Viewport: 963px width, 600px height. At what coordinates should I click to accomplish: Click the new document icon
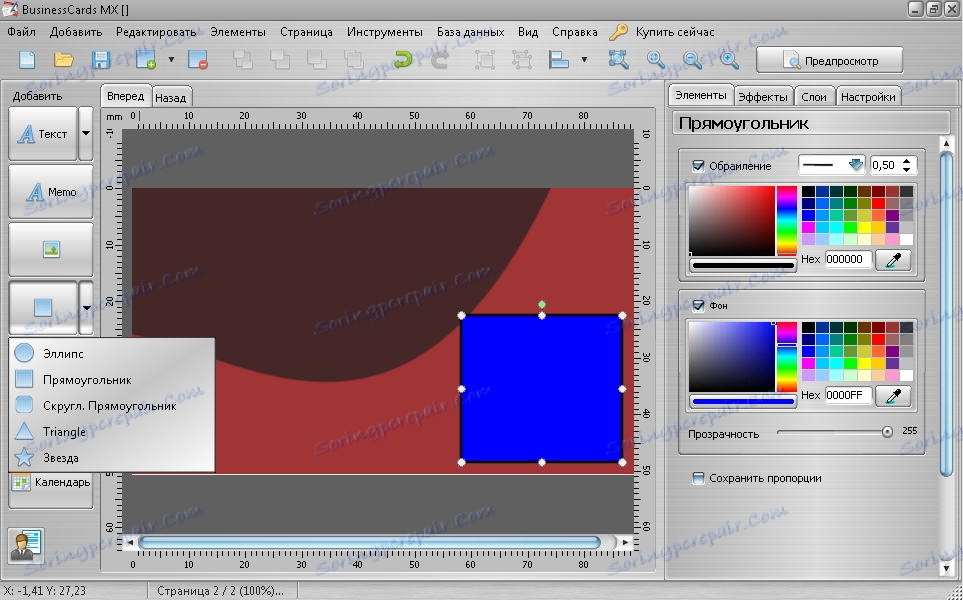pyautogui.click(x=27, y=60)
